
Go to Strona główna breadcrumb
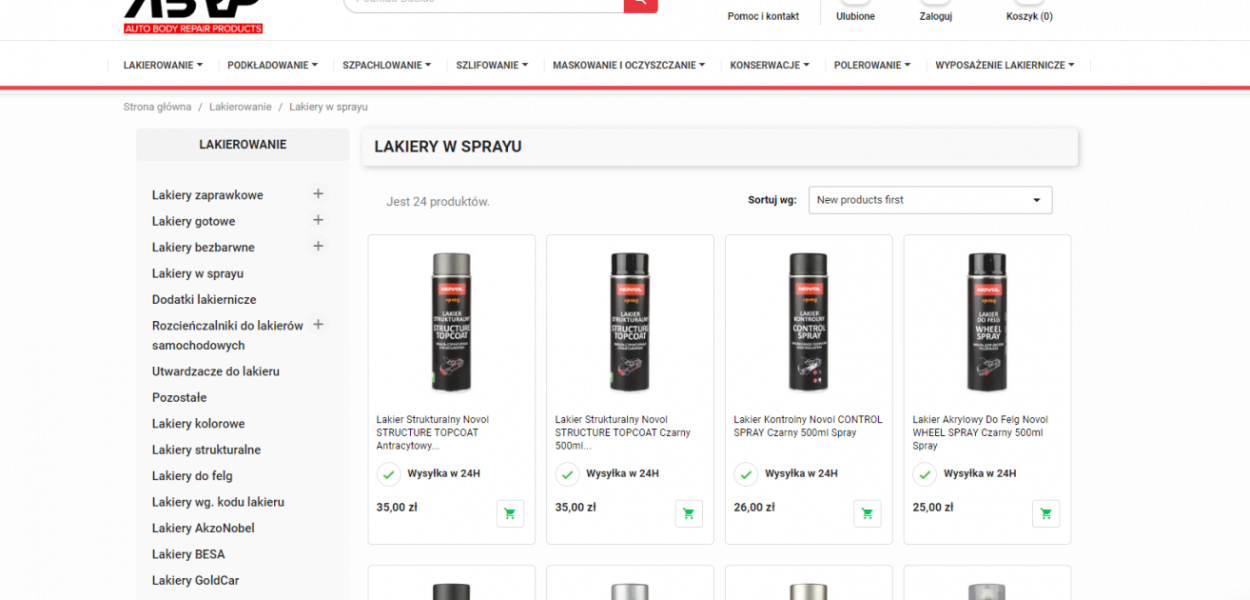click(x=157, y=106)
